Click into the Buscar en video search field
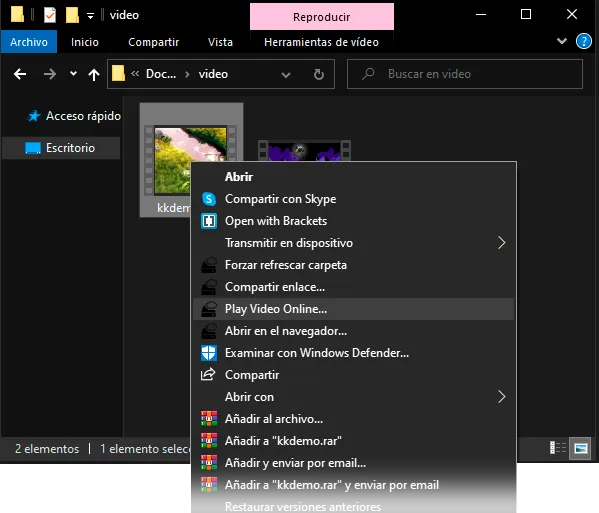This screenshot has width=599, height=513. 465,74
